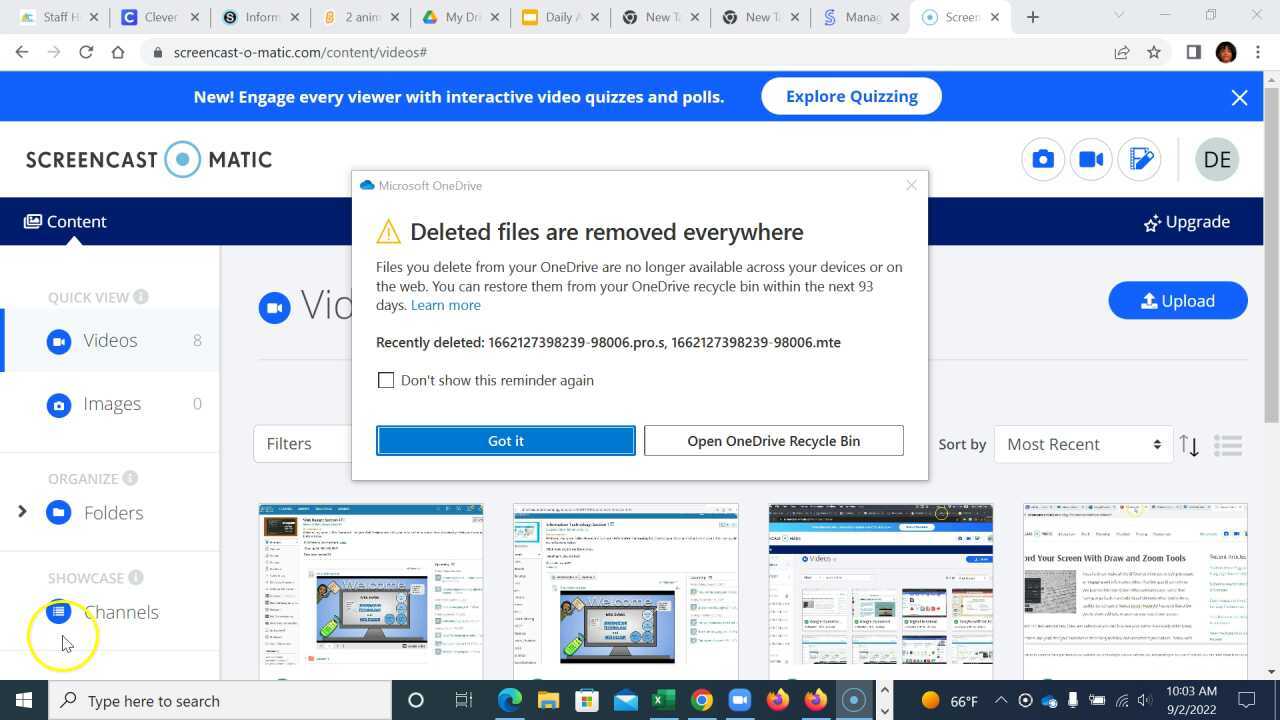Open the Filters dropdown
Viewport: 1280px width, 720px height.
(x=303, y=444)
